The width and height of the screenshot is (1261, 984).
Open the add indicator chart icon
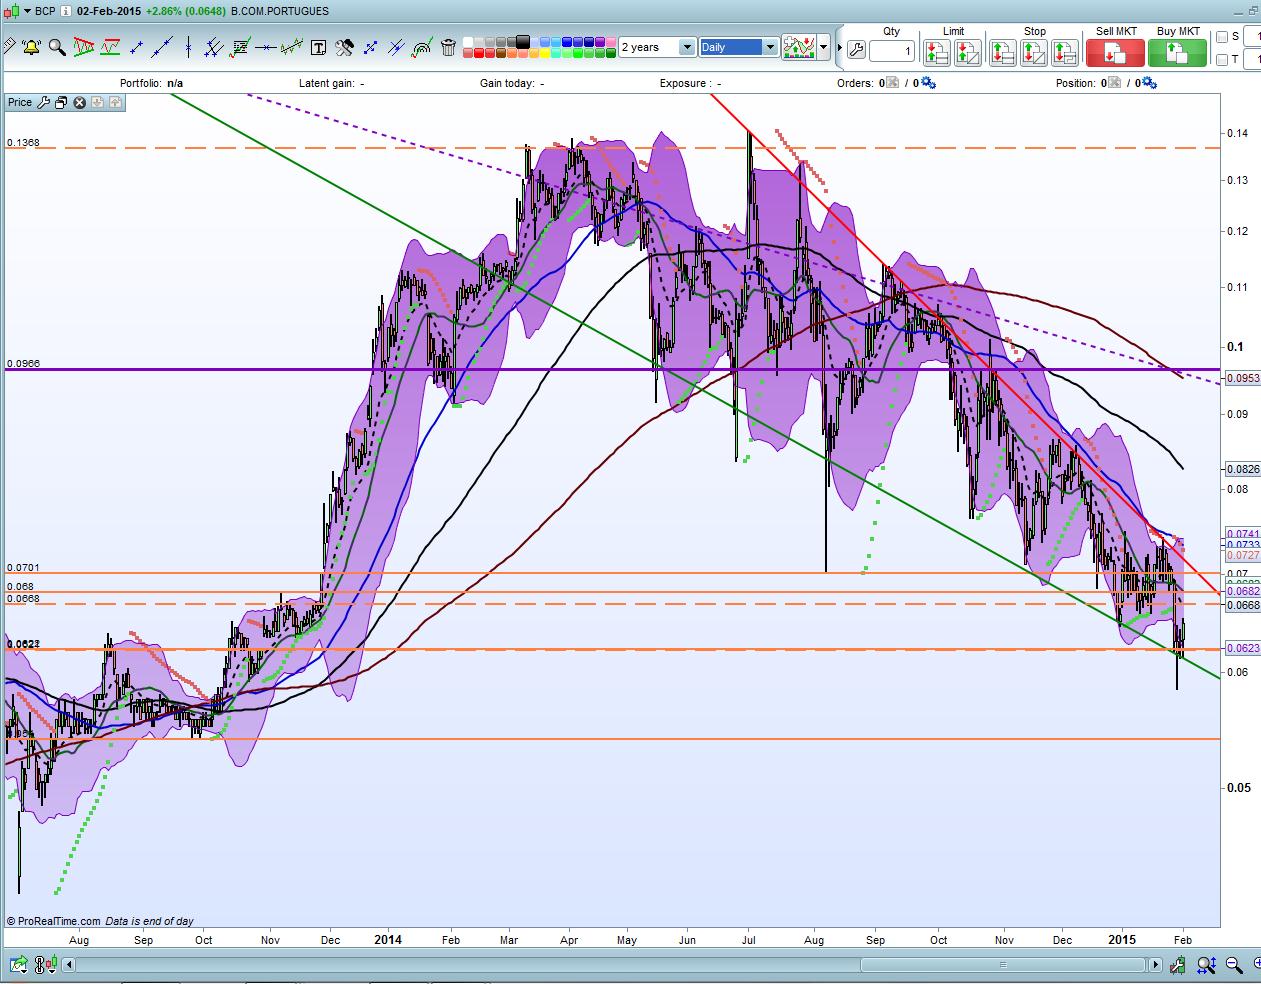coord(799,47)
